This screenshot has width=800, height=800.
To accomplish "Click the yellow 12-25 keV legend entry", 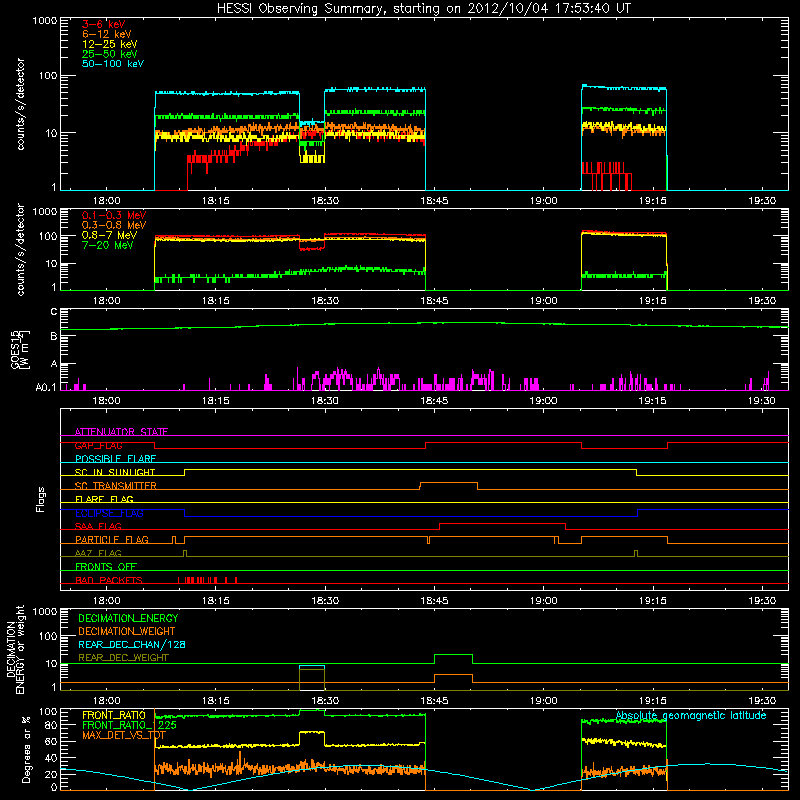I will 110,44.
